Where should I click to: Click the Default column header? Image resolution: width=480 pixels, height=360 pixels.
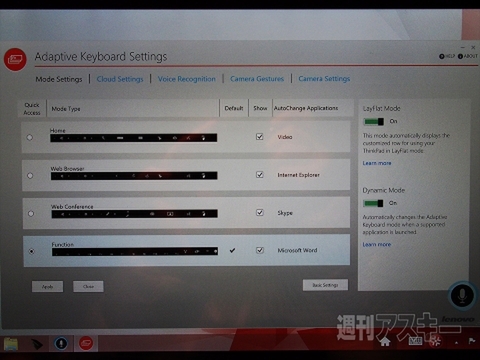click(x=234, y=108)
